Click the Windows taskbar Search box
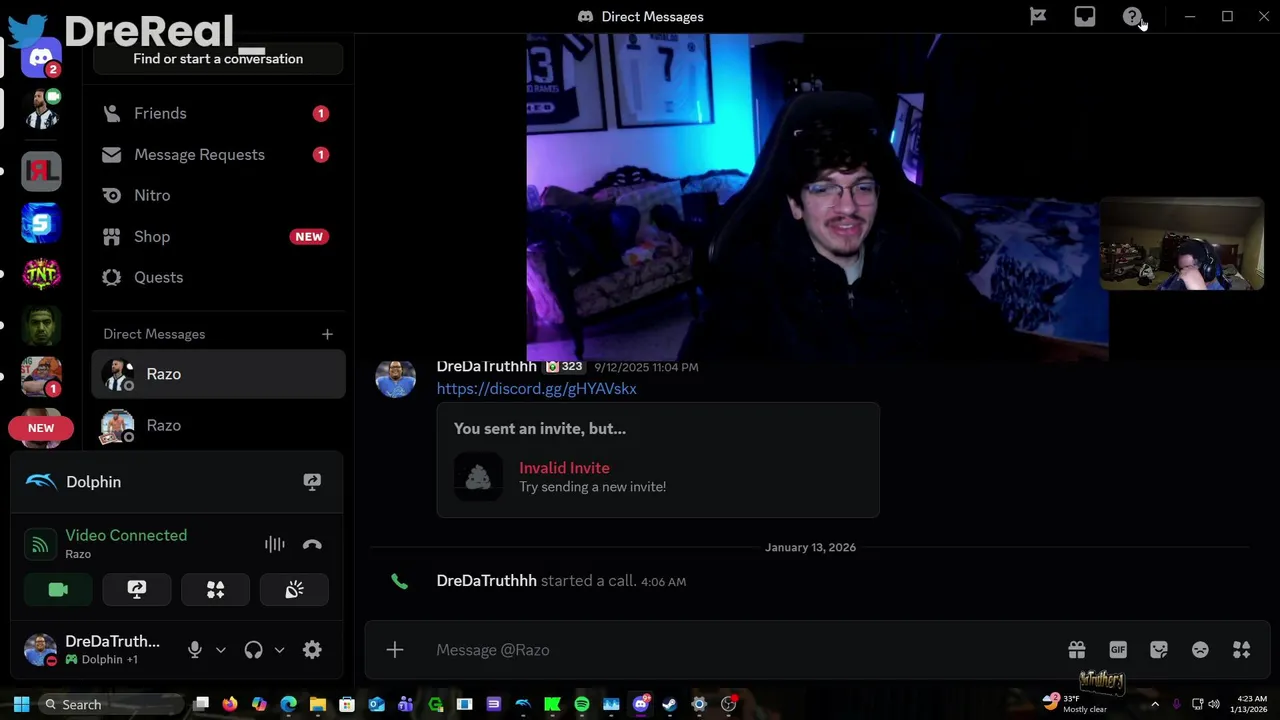This screenshot has width=1280, height=720. [110, 704]
